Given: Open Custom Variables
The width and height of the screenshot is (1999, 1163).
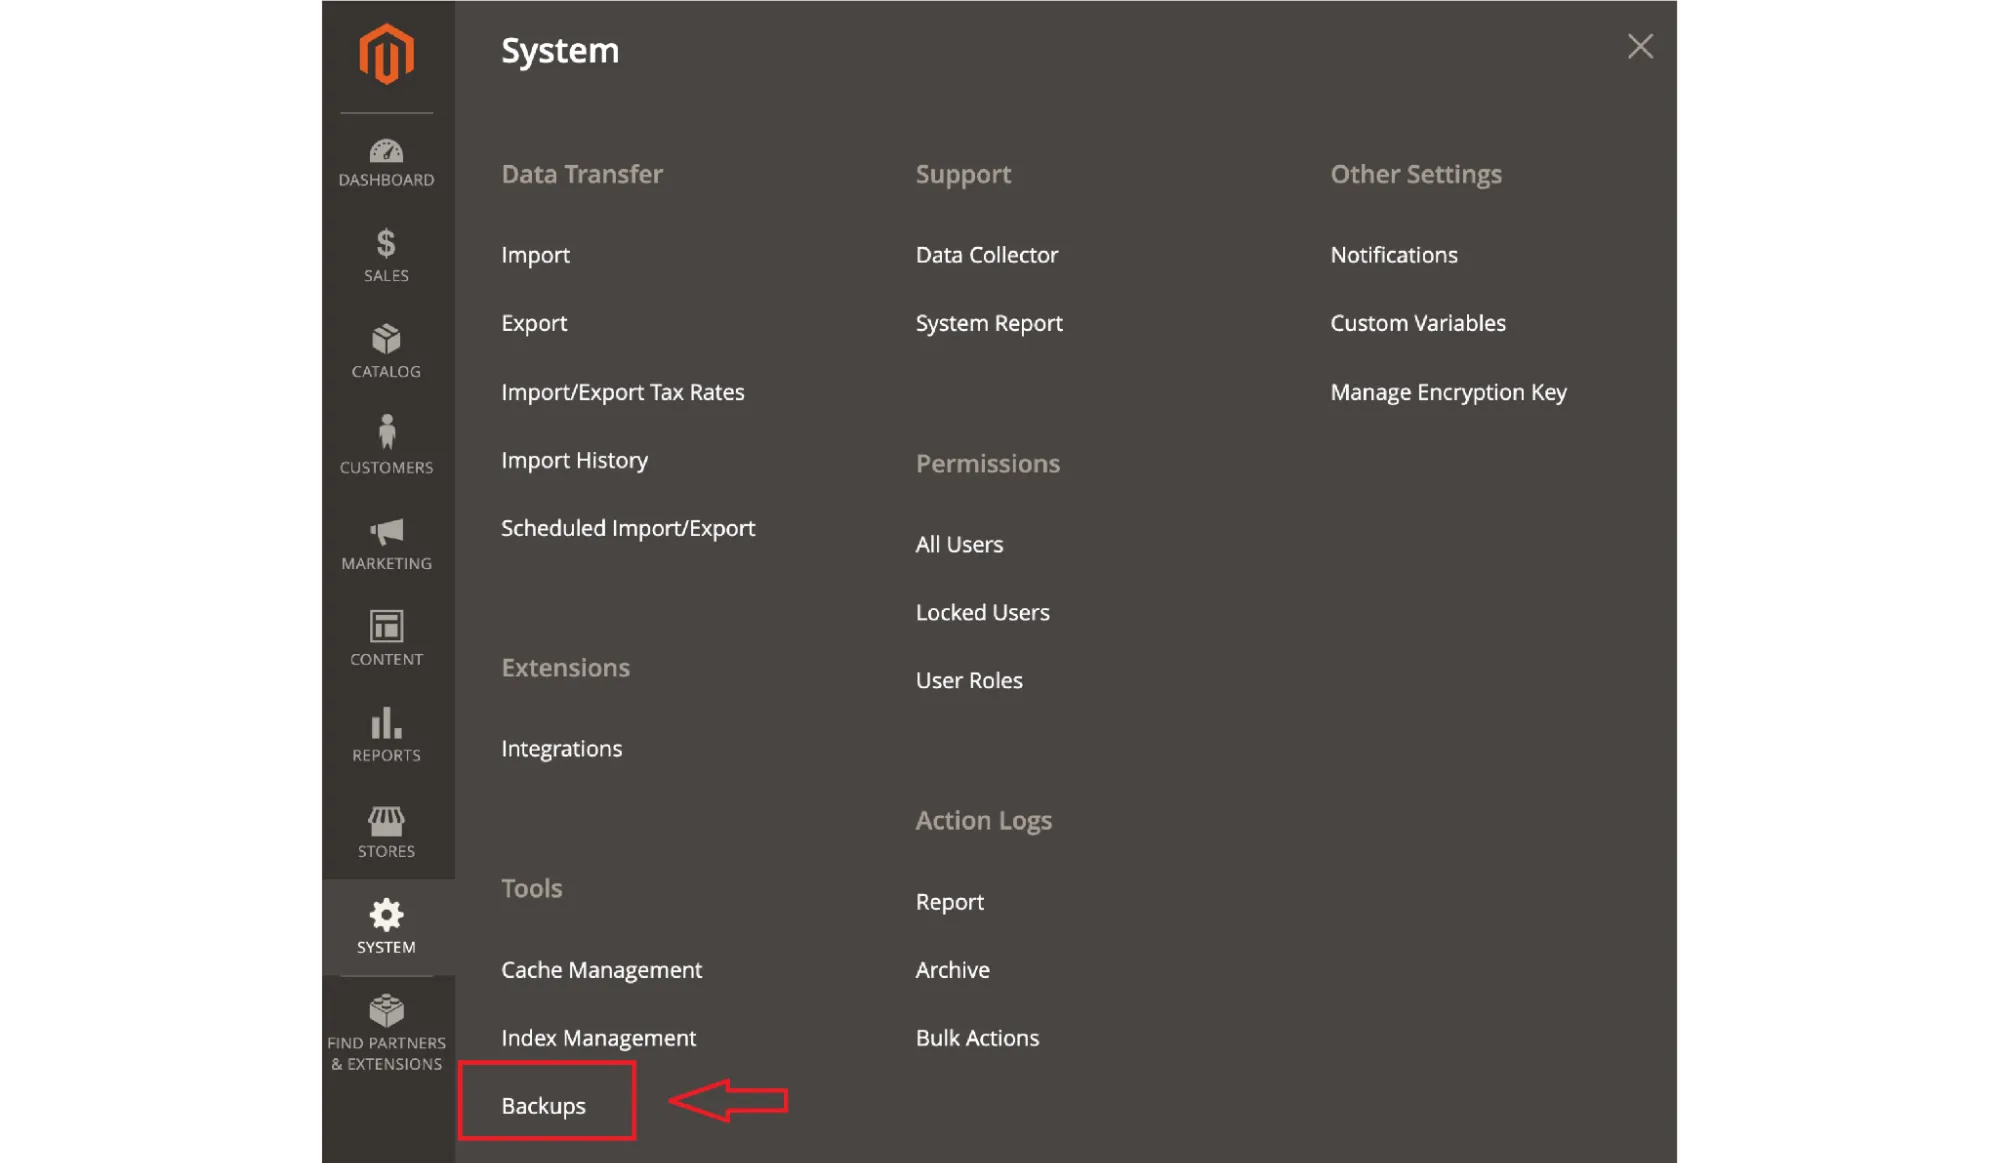Looking at the screenshot, I should (1417, 323).
